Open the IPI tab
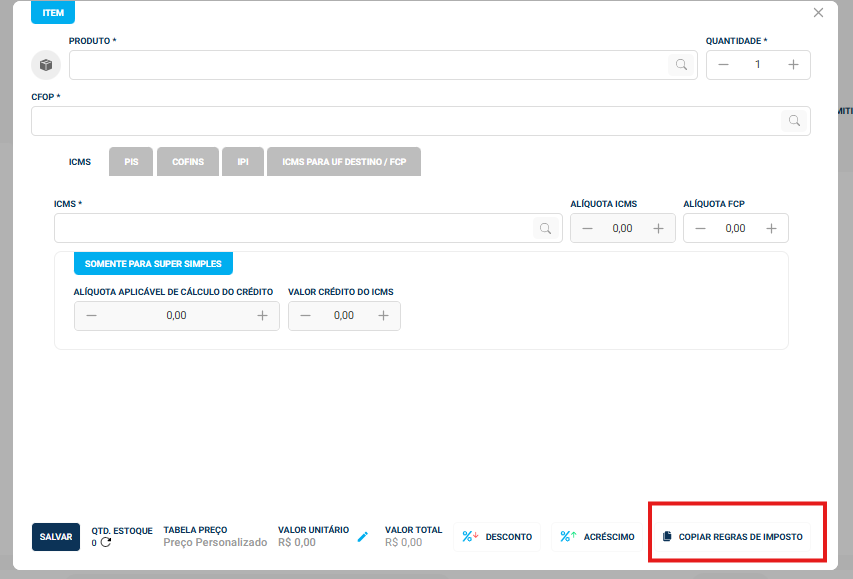The width and height of the screenshot is (853, 579). pyautogui.click(x=243, y=161)
